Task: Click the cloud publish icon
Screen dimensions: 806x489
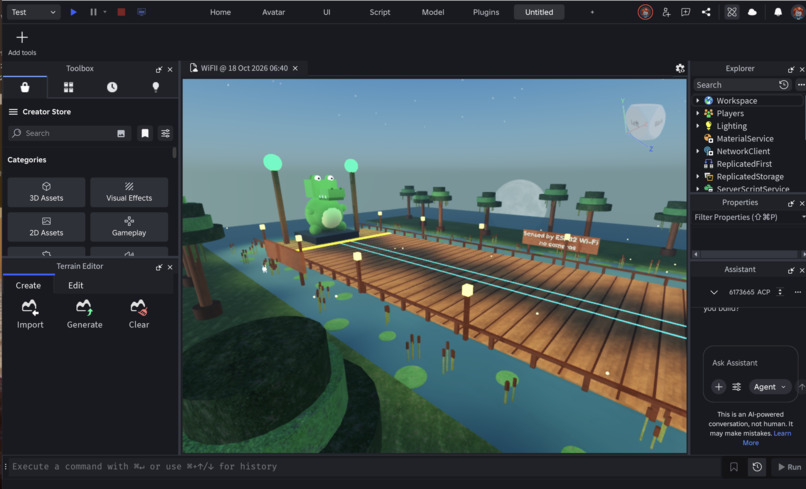Action: click(752, 12)
